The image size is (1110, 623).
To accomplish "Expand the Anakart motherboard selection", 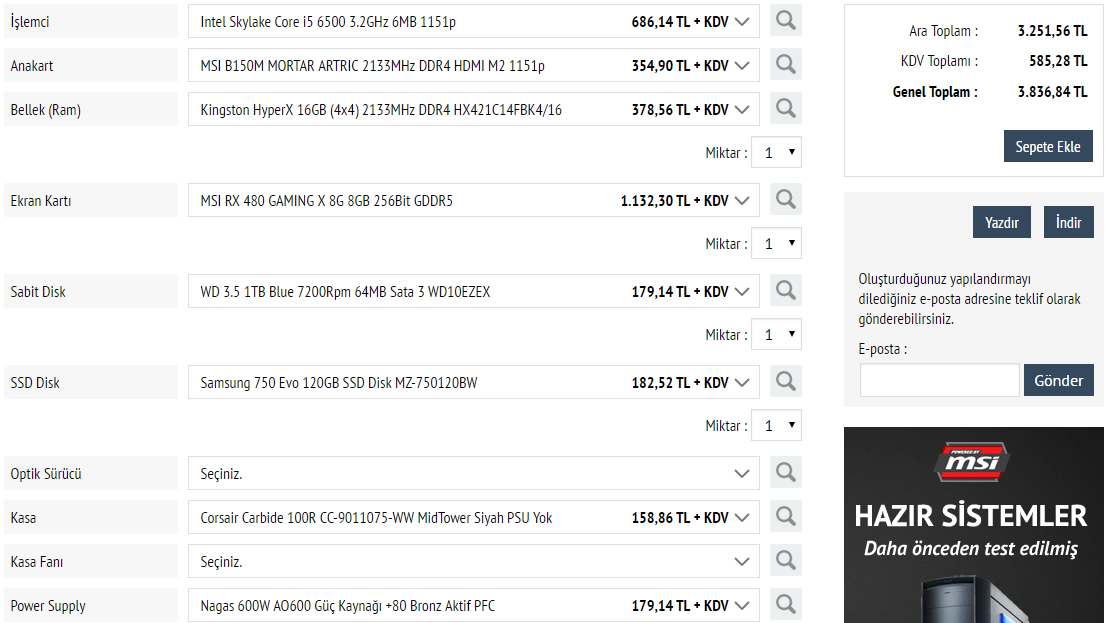I will click(x=474, y=65).
